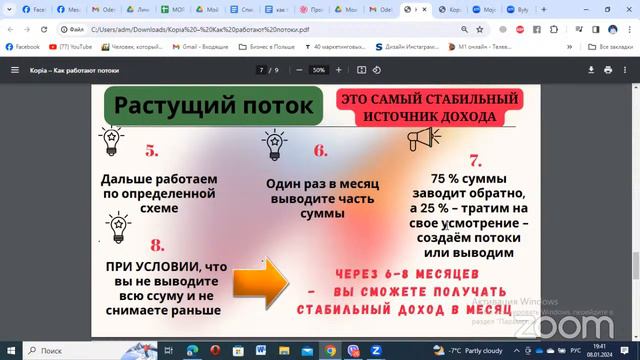Reload the current page
This screenshot has height=360, width=640.
[44, 29]
